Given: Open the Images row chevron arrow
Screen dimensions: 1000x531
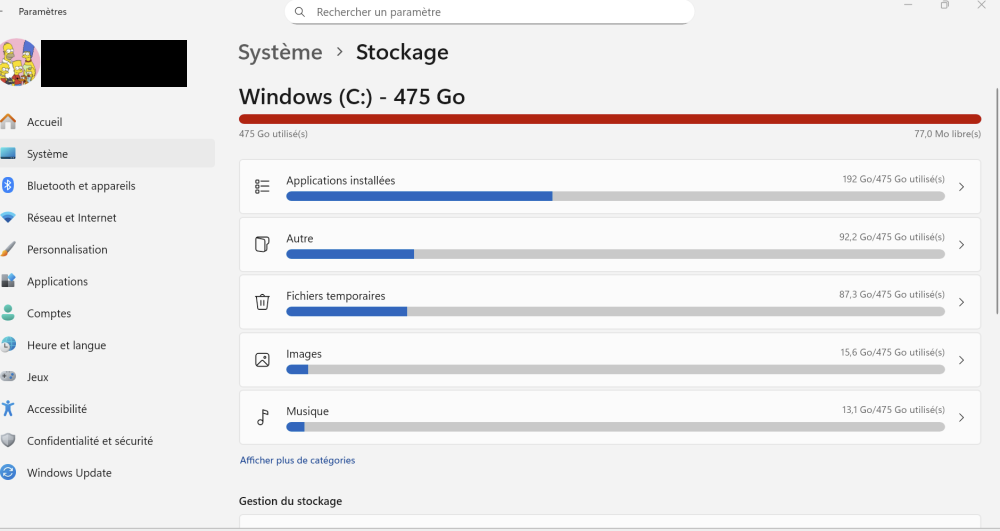Looking at the screenshot, I should (x=961, y=360).
